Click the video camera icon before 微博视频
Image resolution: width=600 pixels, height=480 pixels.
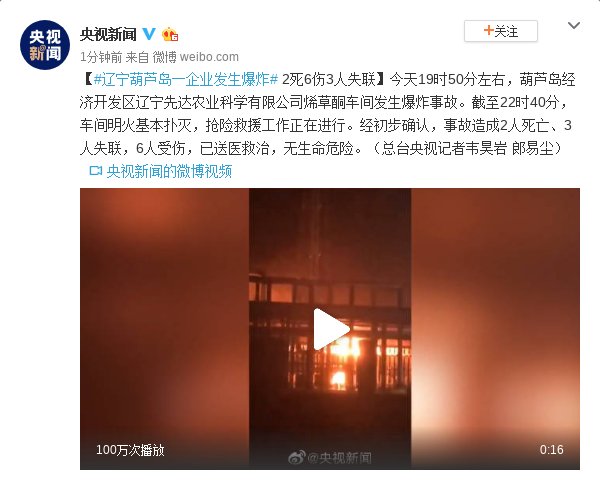tap(96, 171)
